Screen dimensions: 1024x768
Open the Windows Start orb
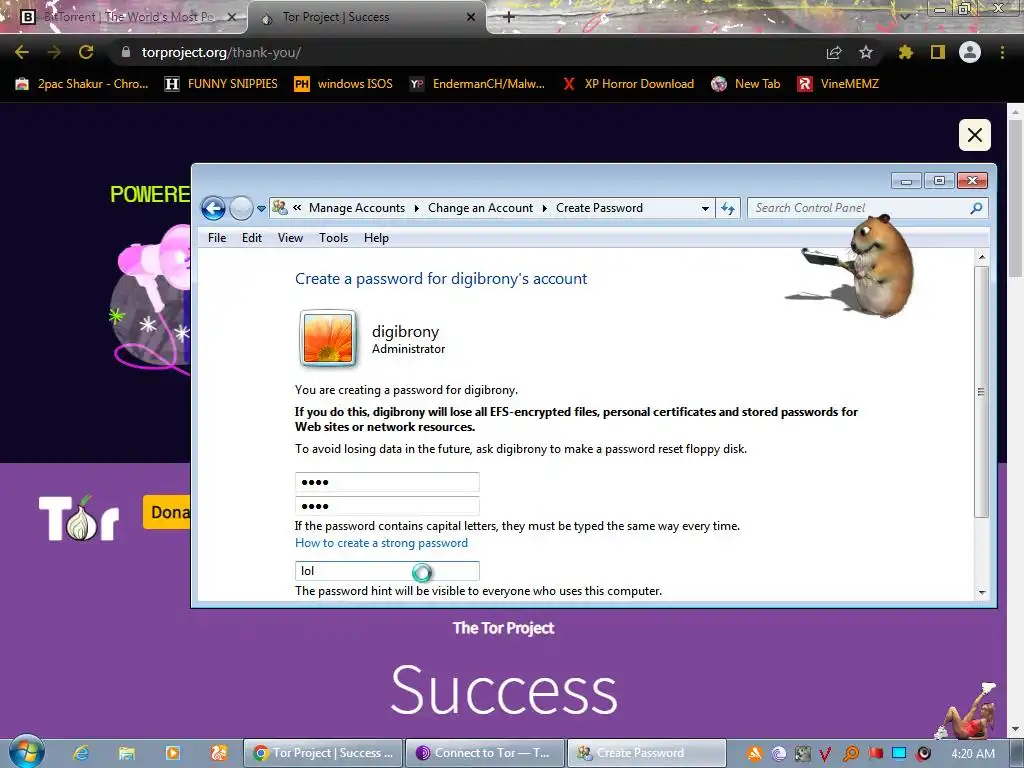point(26,752)
